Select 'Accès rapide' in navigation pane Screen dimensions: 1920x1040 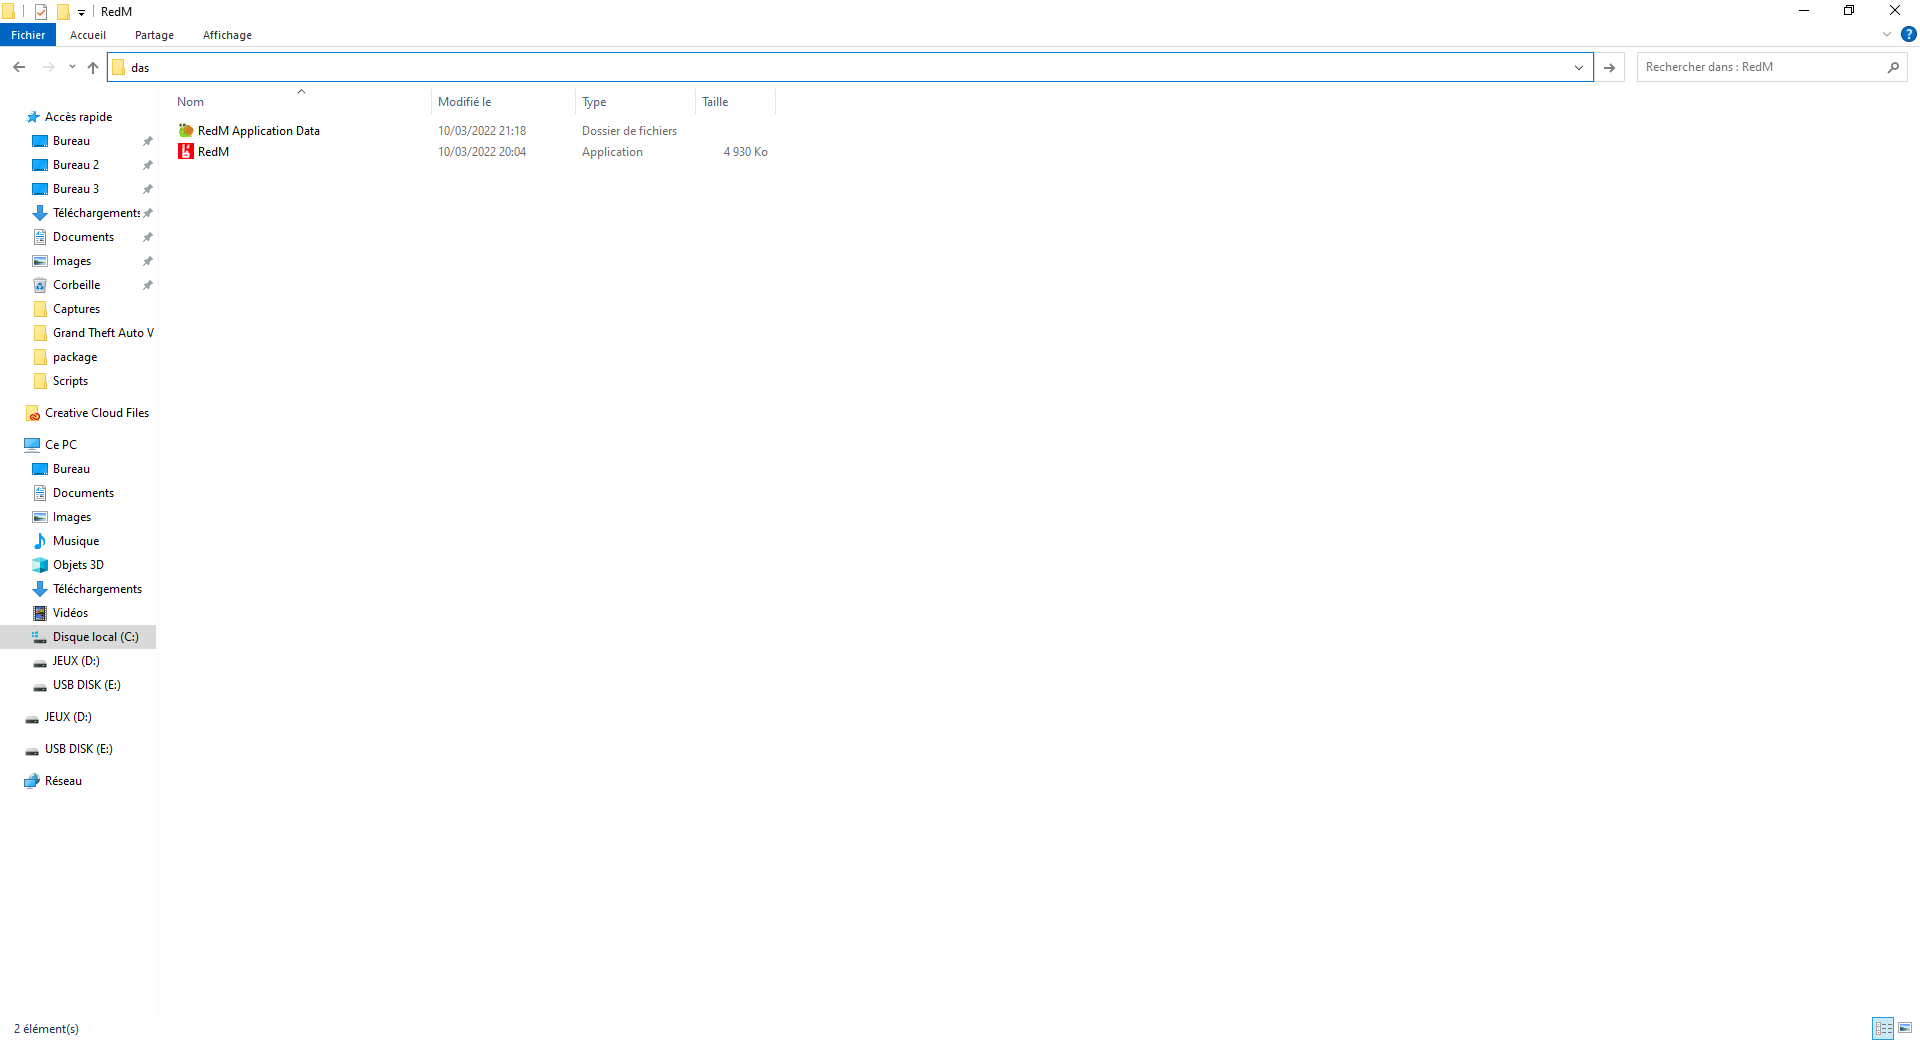pos(78,117)
